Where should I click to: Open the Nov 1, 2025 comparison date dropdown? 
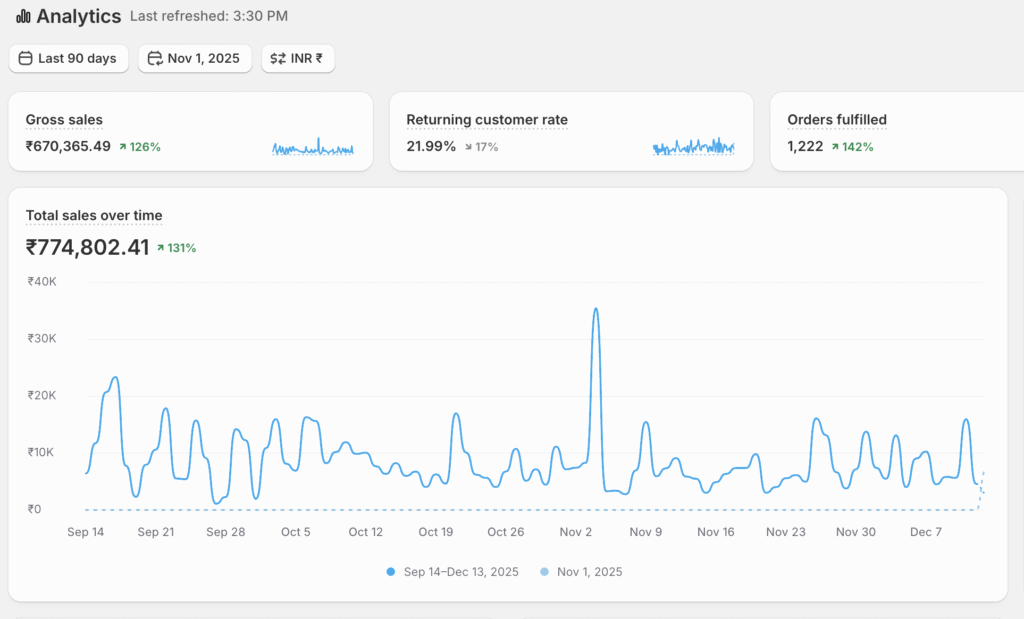pos(195,59)
